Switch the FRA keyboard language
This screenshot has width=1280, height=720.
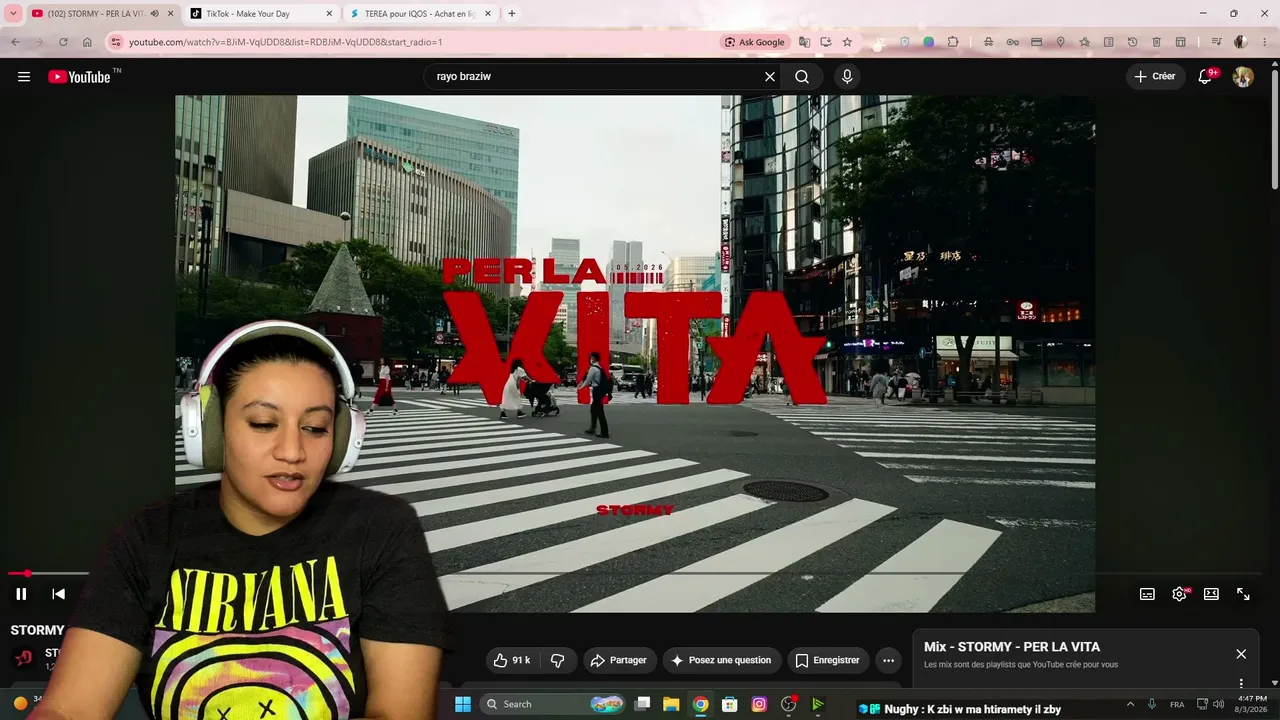[x=1177, y=704]
